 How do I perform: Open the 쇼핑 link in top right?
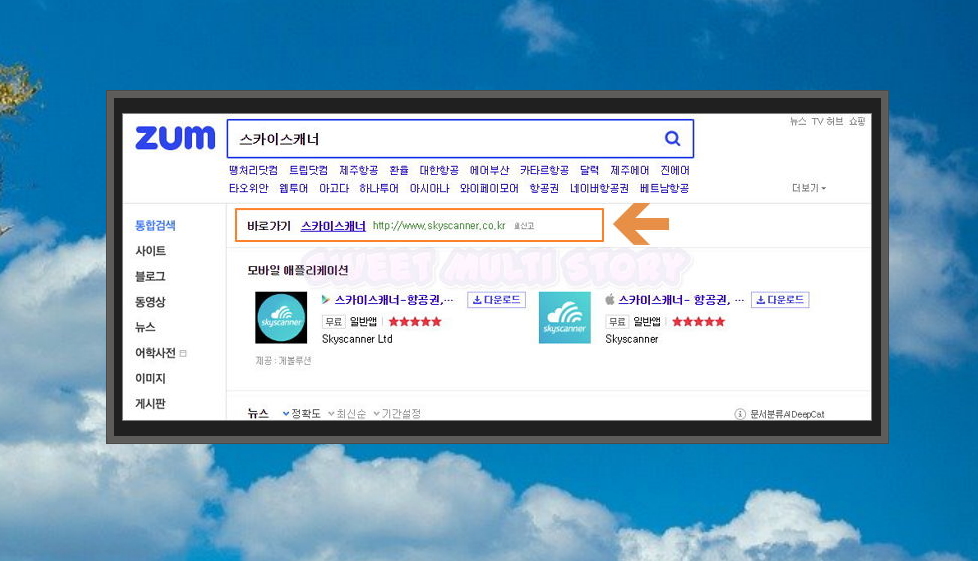[857, 121]
